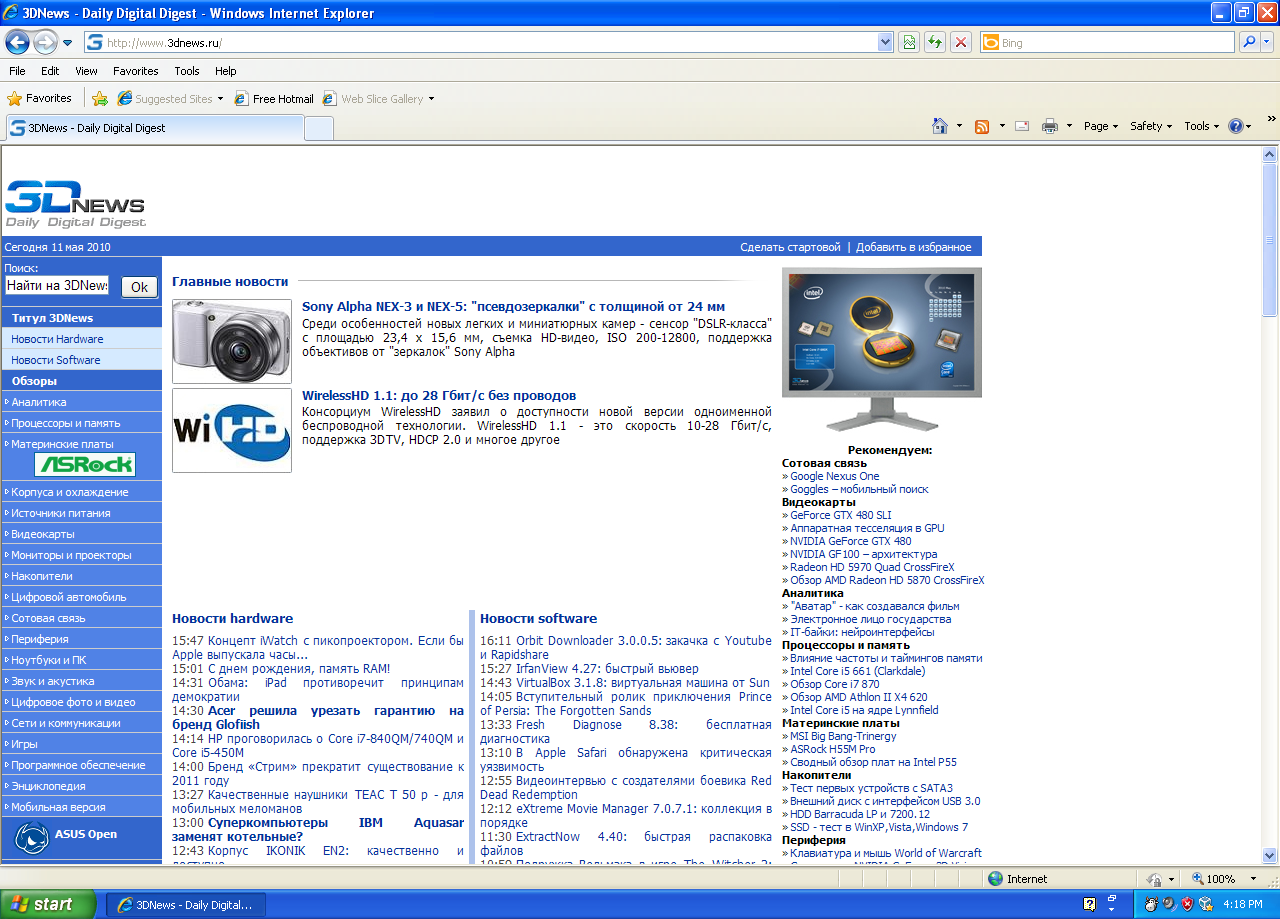Open the Favorites menu
Viewport: 1280px width, 919px height.
point(136,71)
